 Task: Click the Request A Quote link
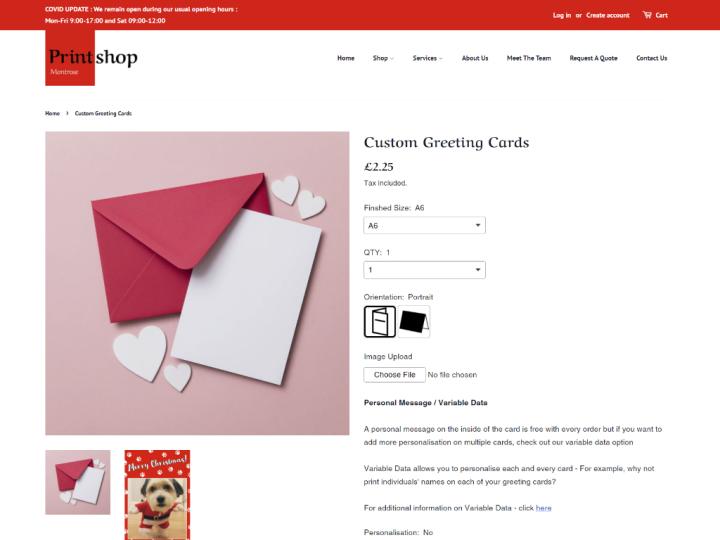point(593,58)
